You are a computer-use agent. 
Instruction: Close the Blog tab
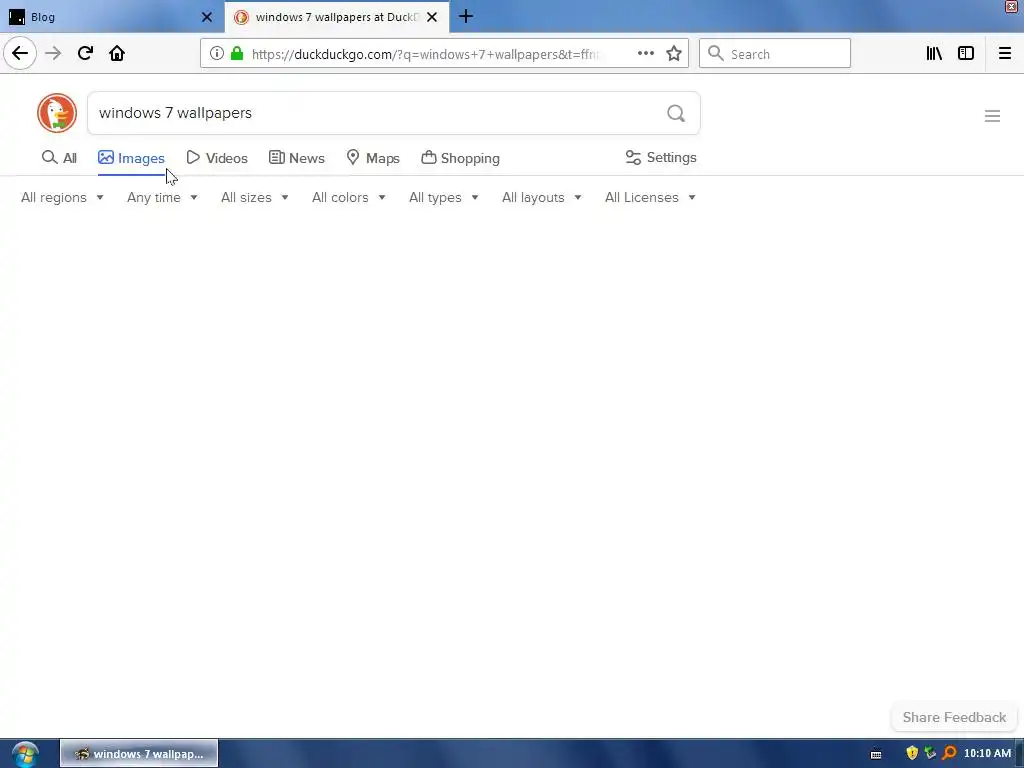206,17
